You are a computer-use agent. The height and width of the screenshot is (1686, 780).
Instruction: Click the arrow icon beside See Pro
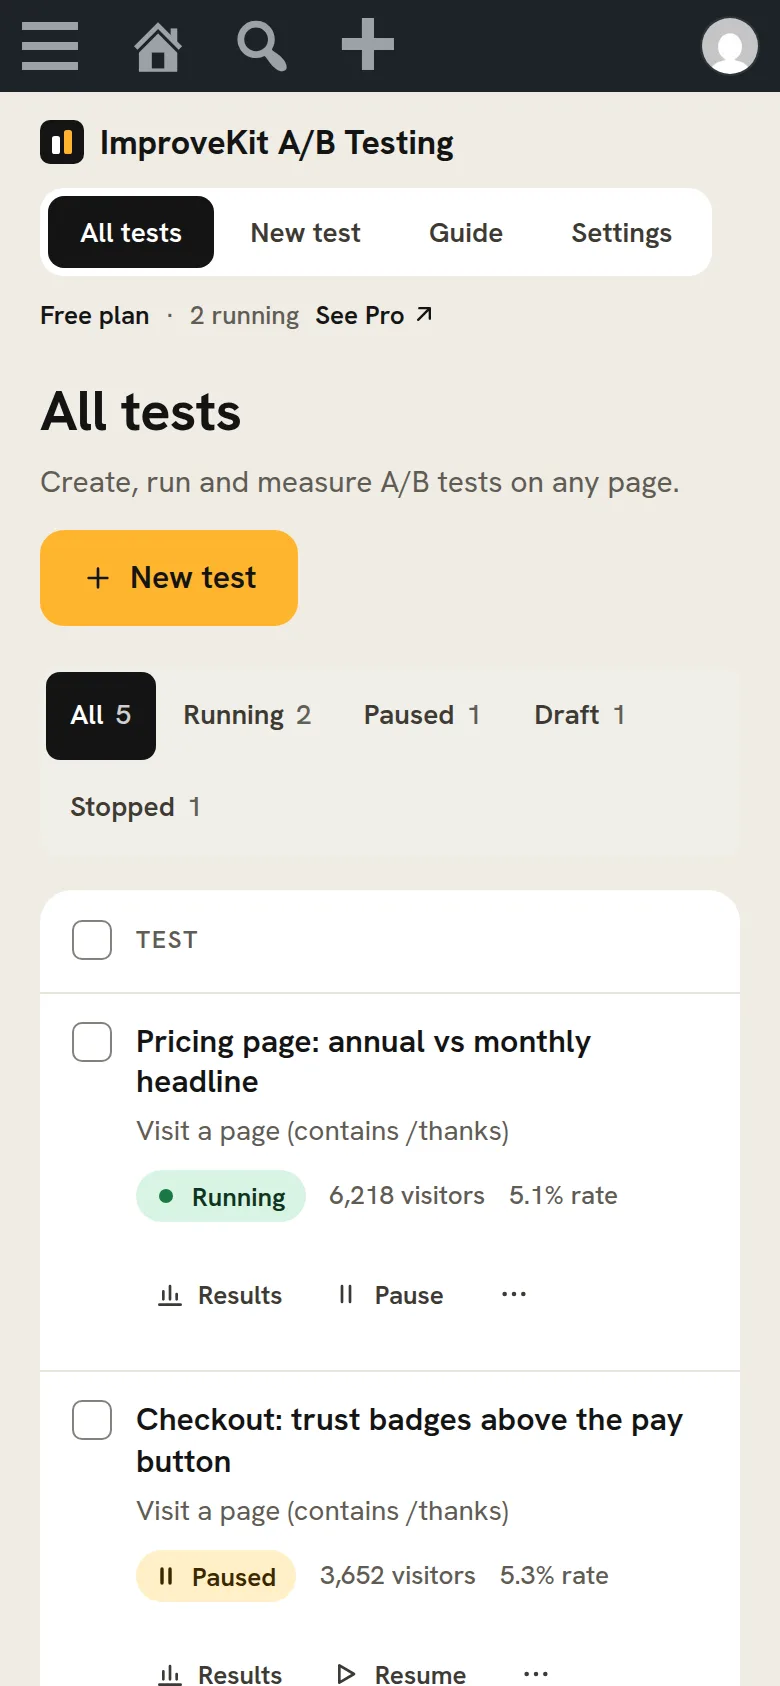424,314
